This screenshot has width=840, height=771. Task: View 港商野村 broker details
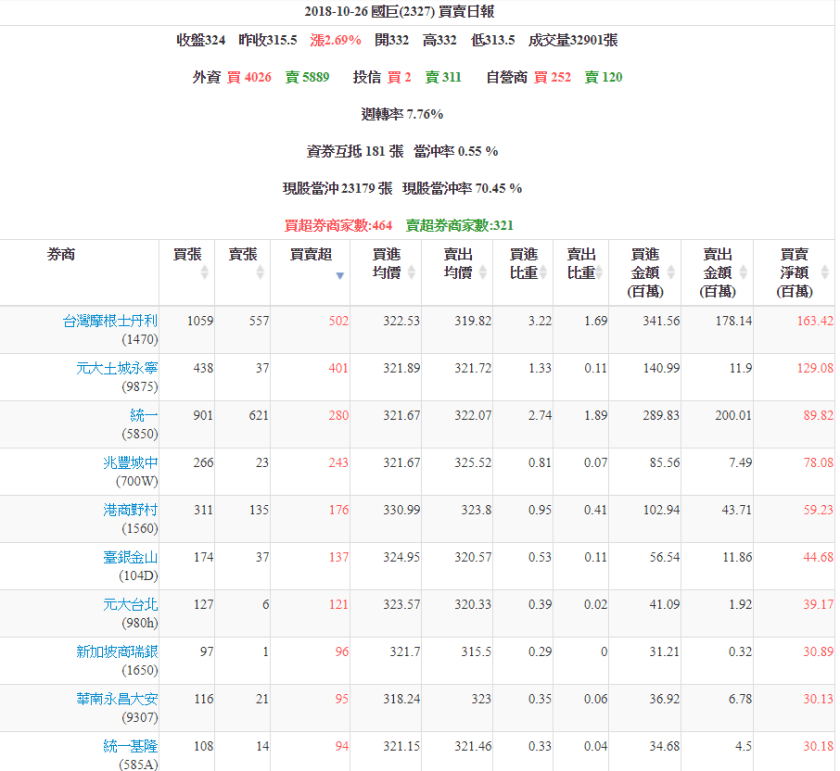130,510
